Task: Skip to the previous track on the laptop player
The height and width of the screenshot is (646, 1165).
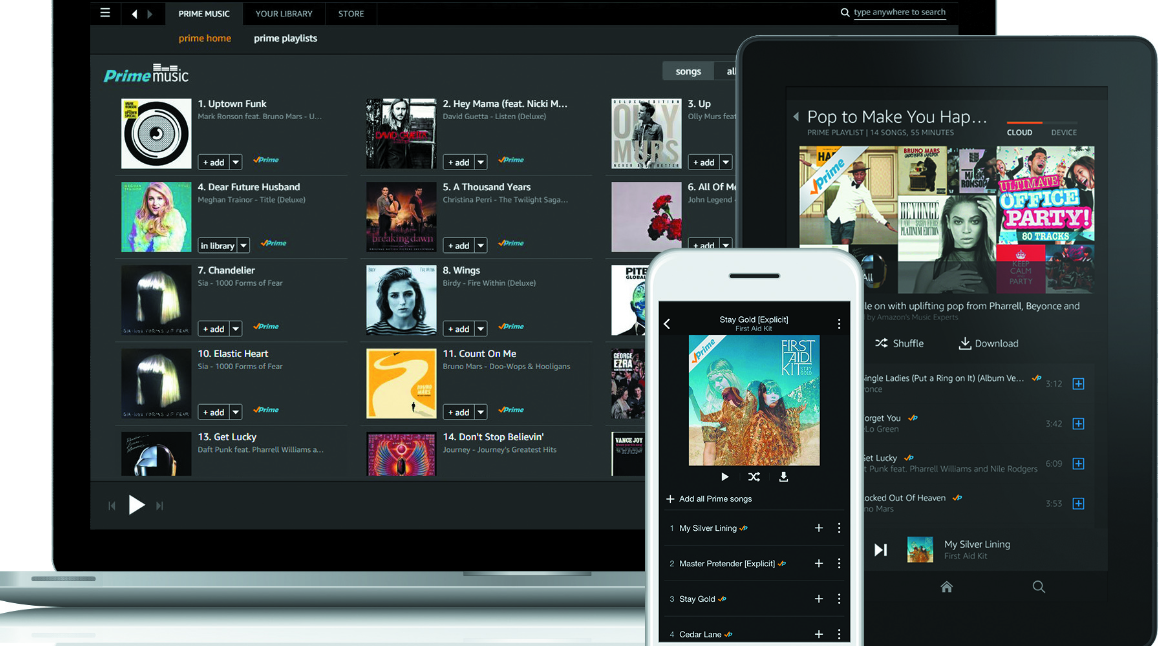Action: click(111, 506)
